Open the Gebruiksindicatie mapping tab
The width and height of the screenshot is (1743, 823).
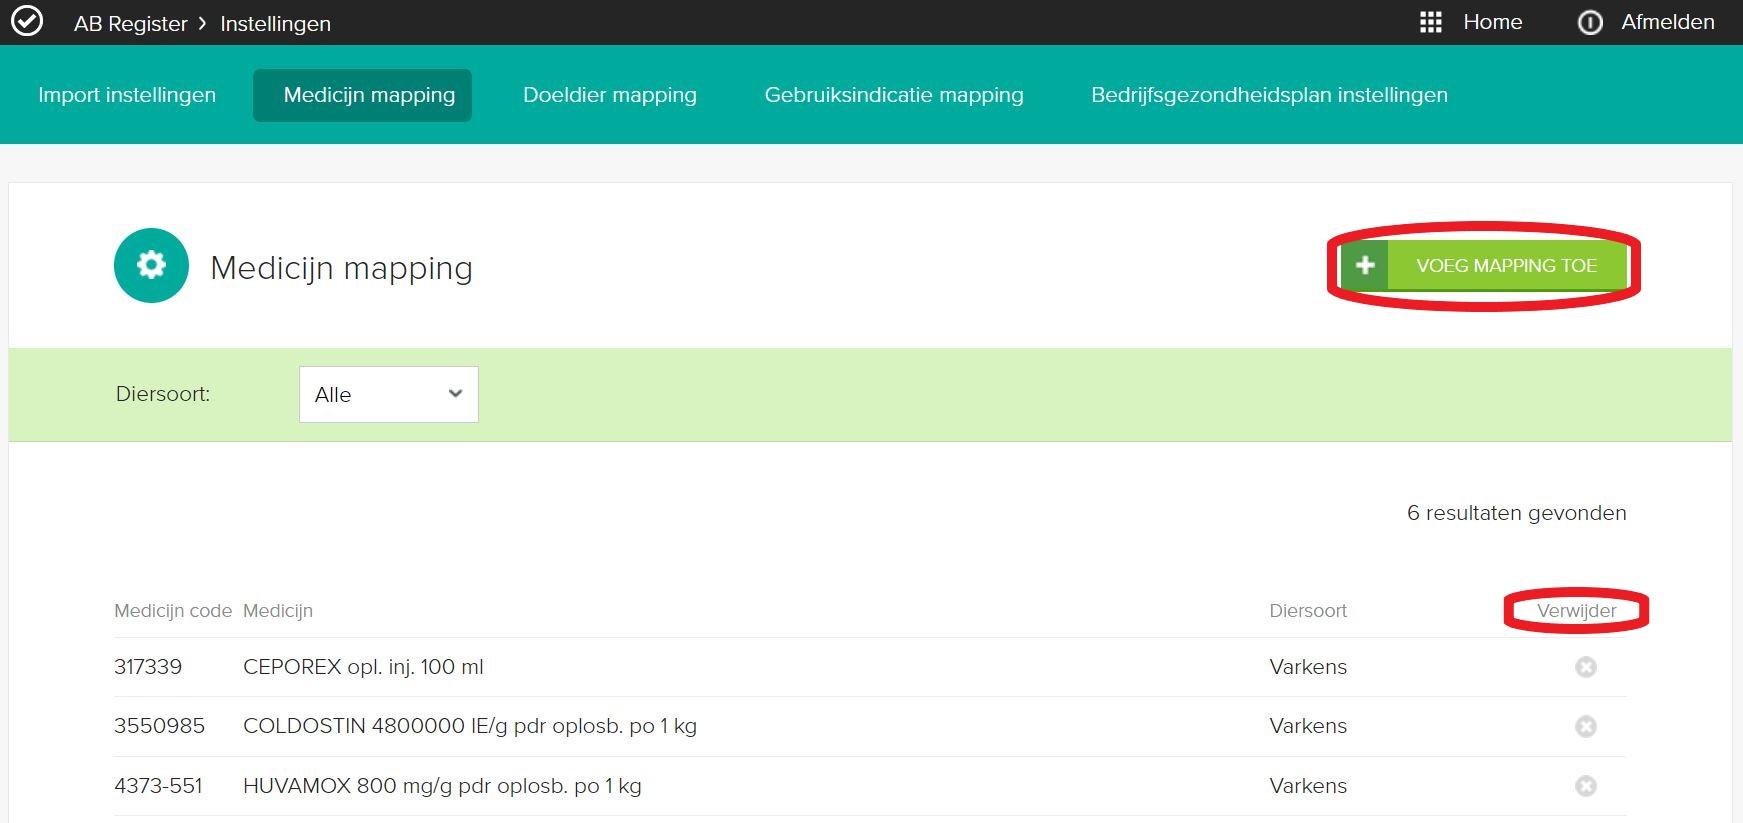pyautogui.click(x=893, y=95)
